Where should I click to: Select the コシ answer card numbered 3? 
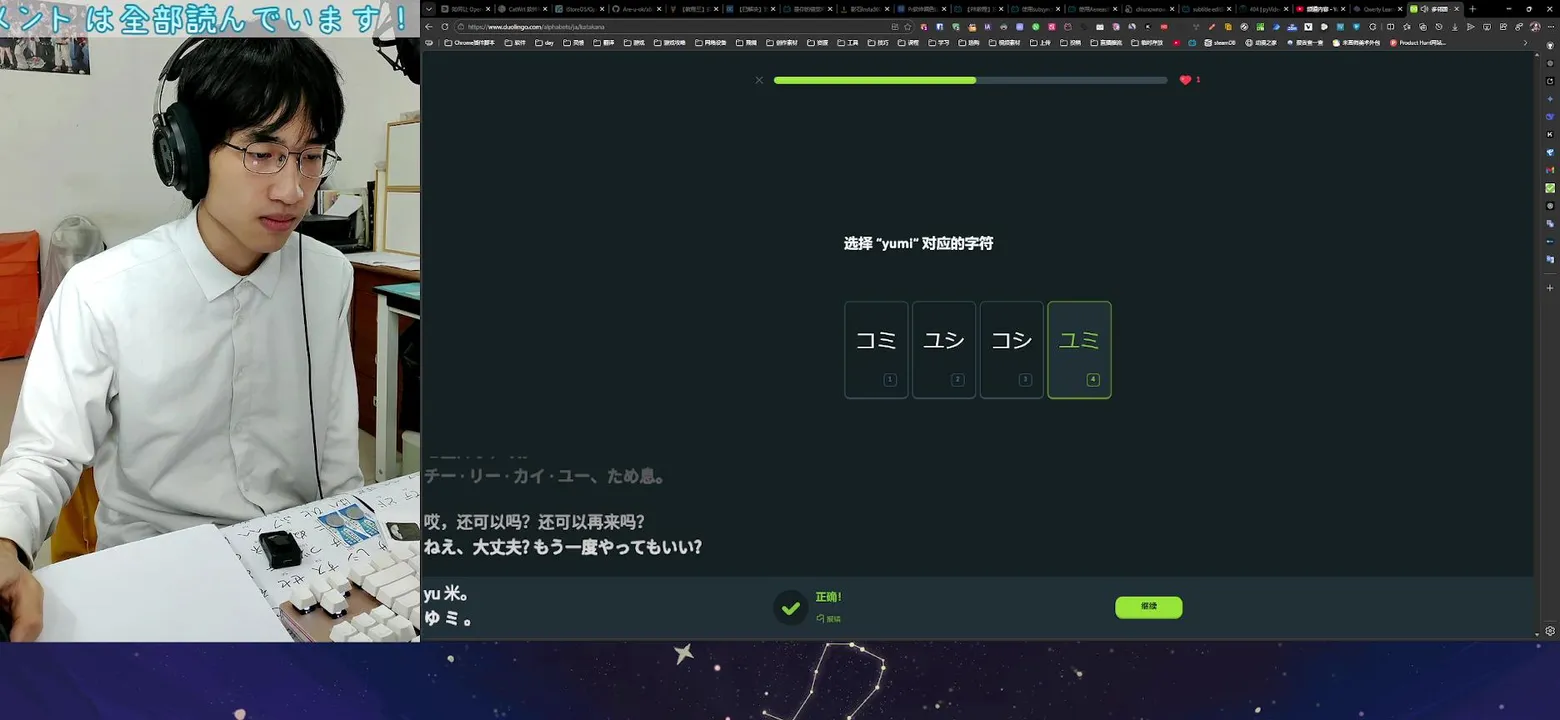[x=1011, y=350]
